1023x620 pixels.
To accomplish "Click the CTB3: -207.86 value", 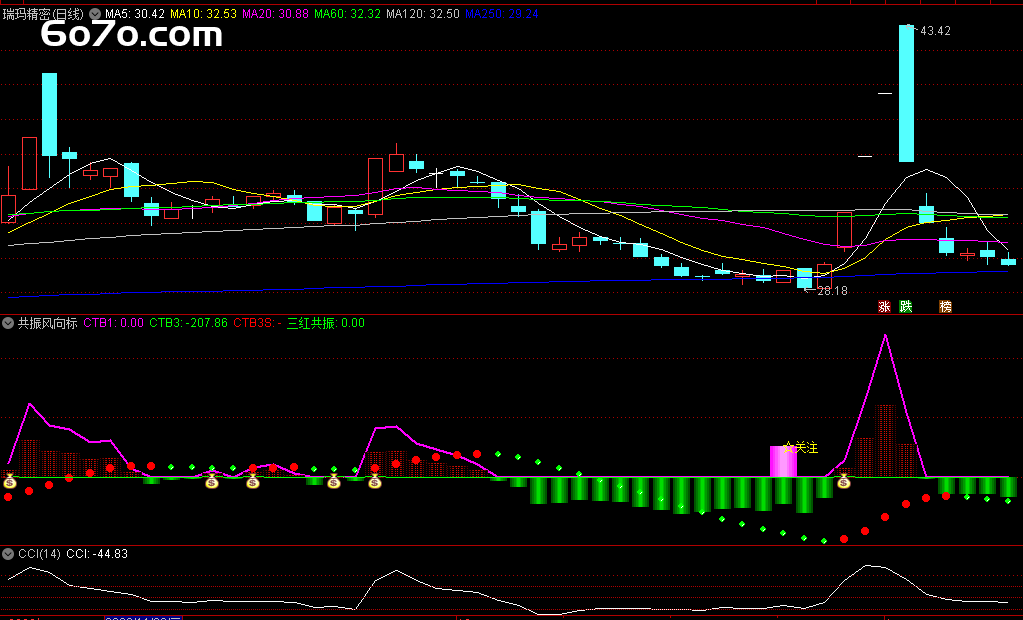I will click(189, 323).
